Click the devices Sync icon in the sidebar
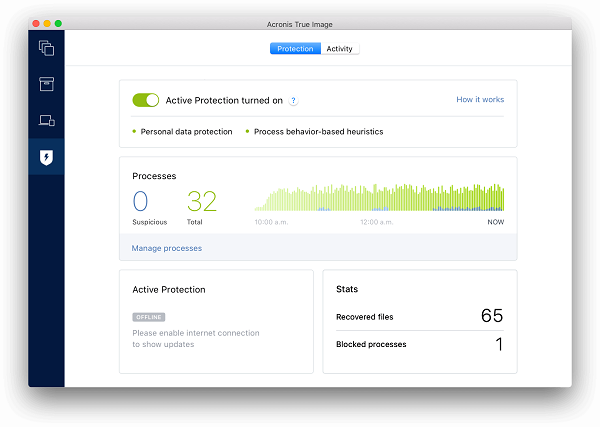 pyautogui.click(x=46, y=120)
